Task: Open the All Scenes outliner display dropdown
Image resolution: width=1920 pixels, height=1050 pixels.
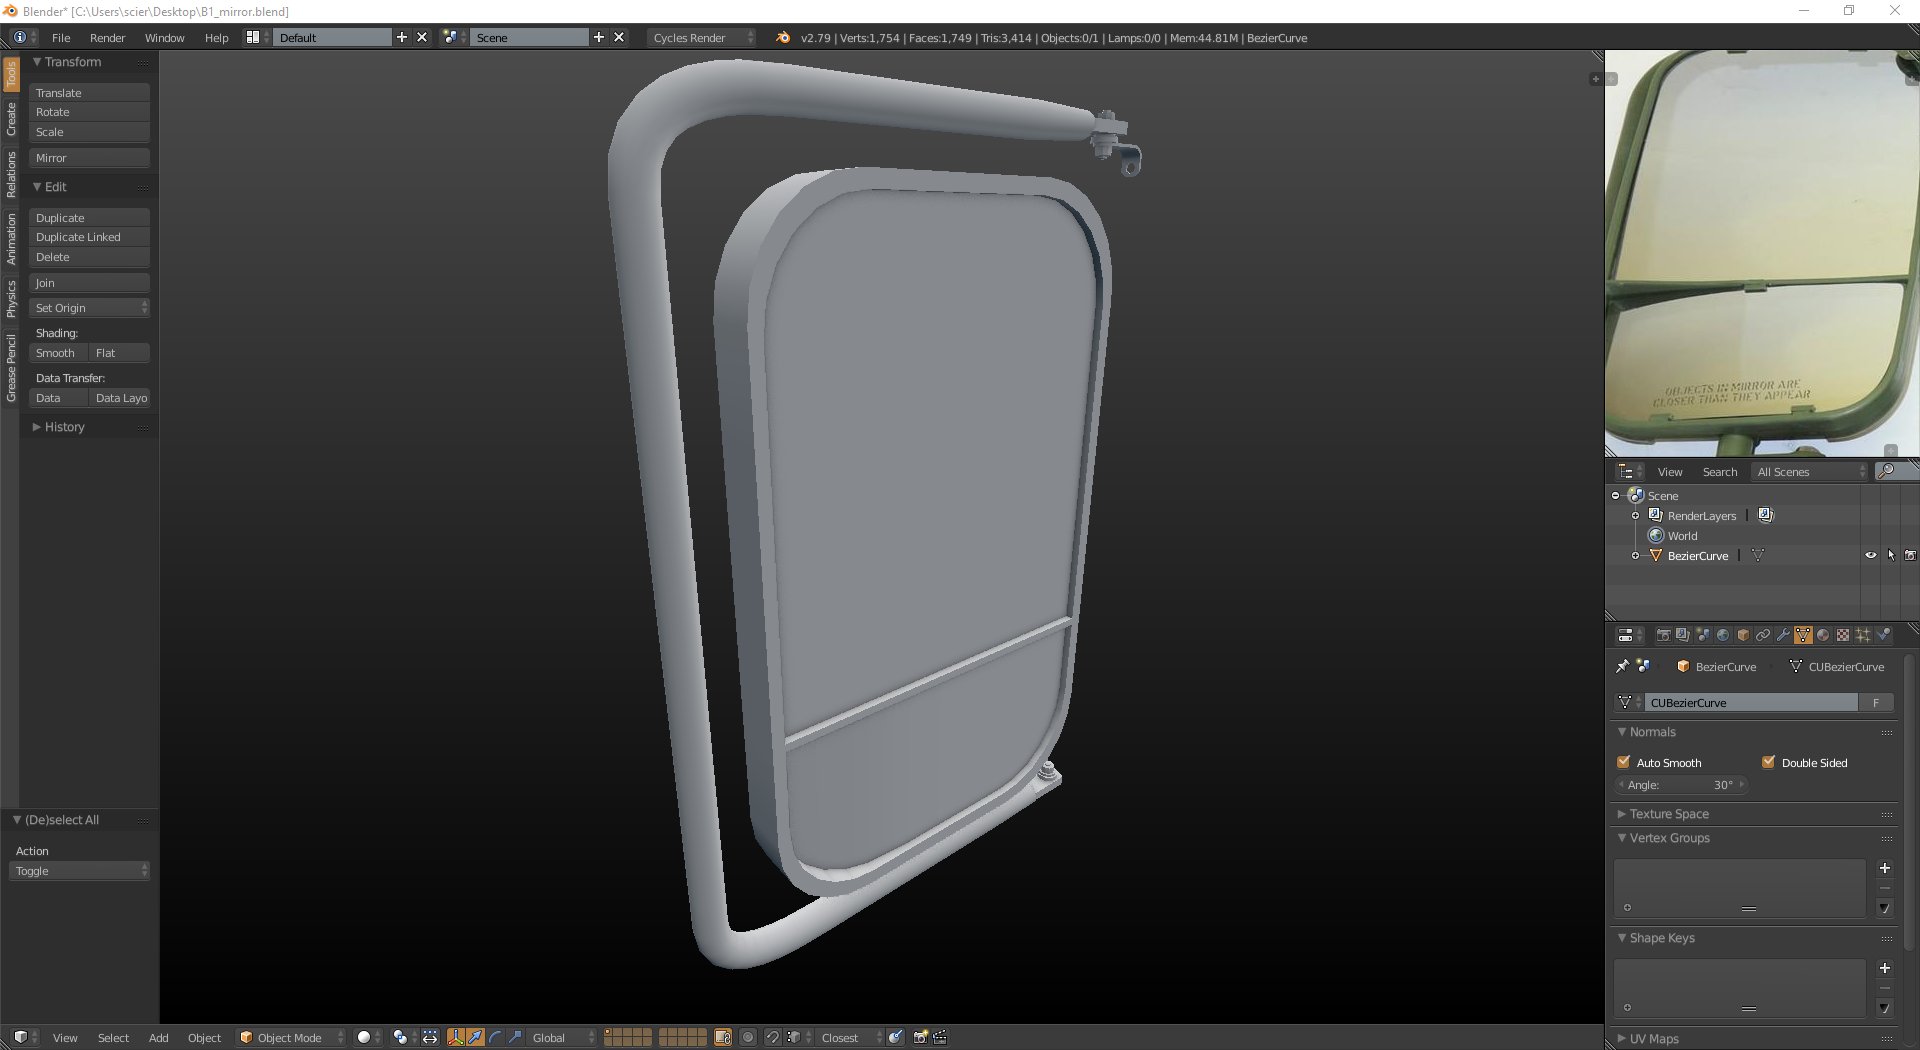Action: [x=1811, y=471]
